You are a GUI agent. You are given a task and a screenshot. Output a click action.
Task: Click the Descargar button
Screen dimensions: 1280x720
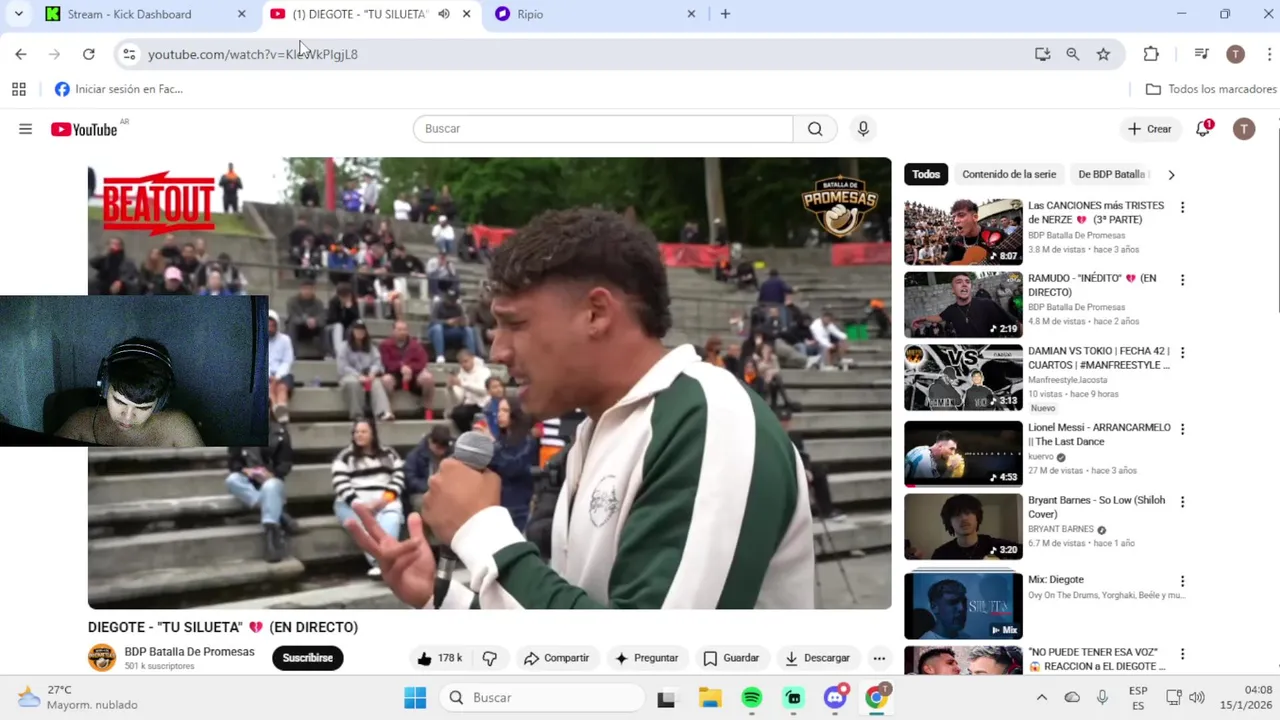[x=817, y=658]
